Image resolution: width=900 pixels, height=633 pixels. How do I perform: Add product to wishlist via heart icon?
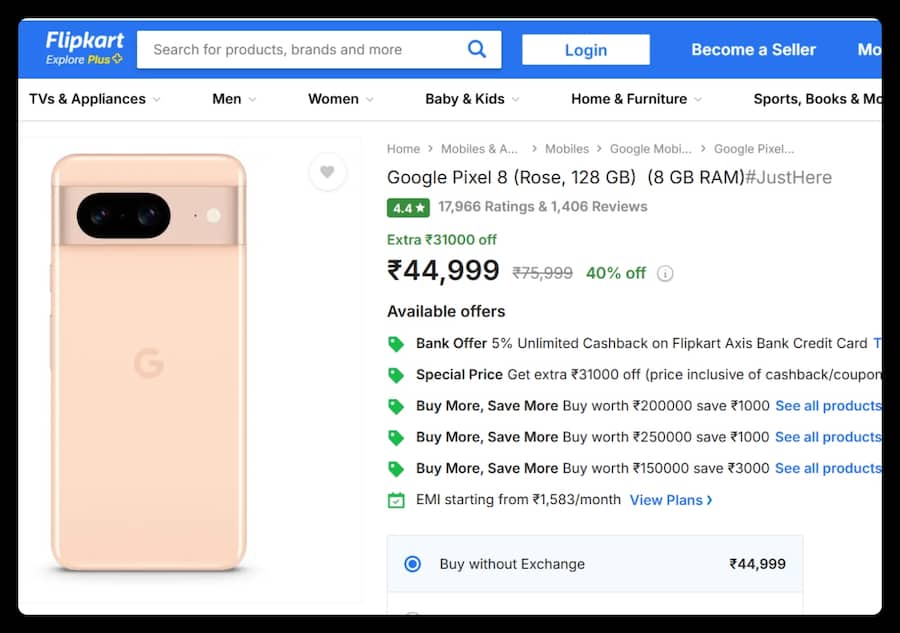click(327, 172)
